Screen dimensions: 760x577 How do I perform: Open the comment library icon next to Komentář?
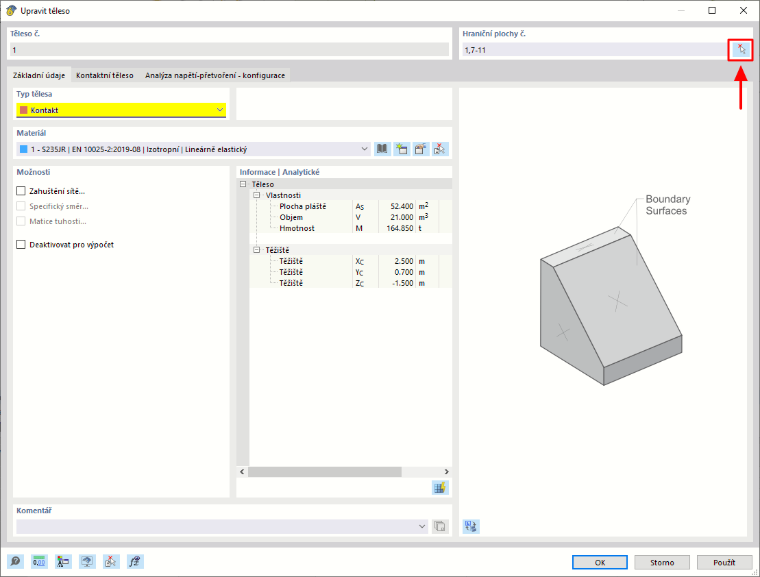440,526
